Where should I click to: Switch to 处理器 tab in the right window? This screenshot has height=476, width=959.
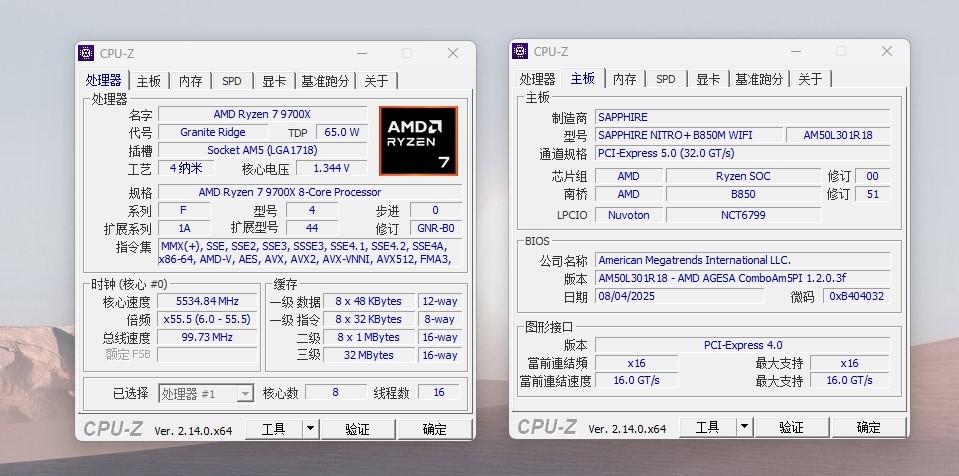(538, 79)
